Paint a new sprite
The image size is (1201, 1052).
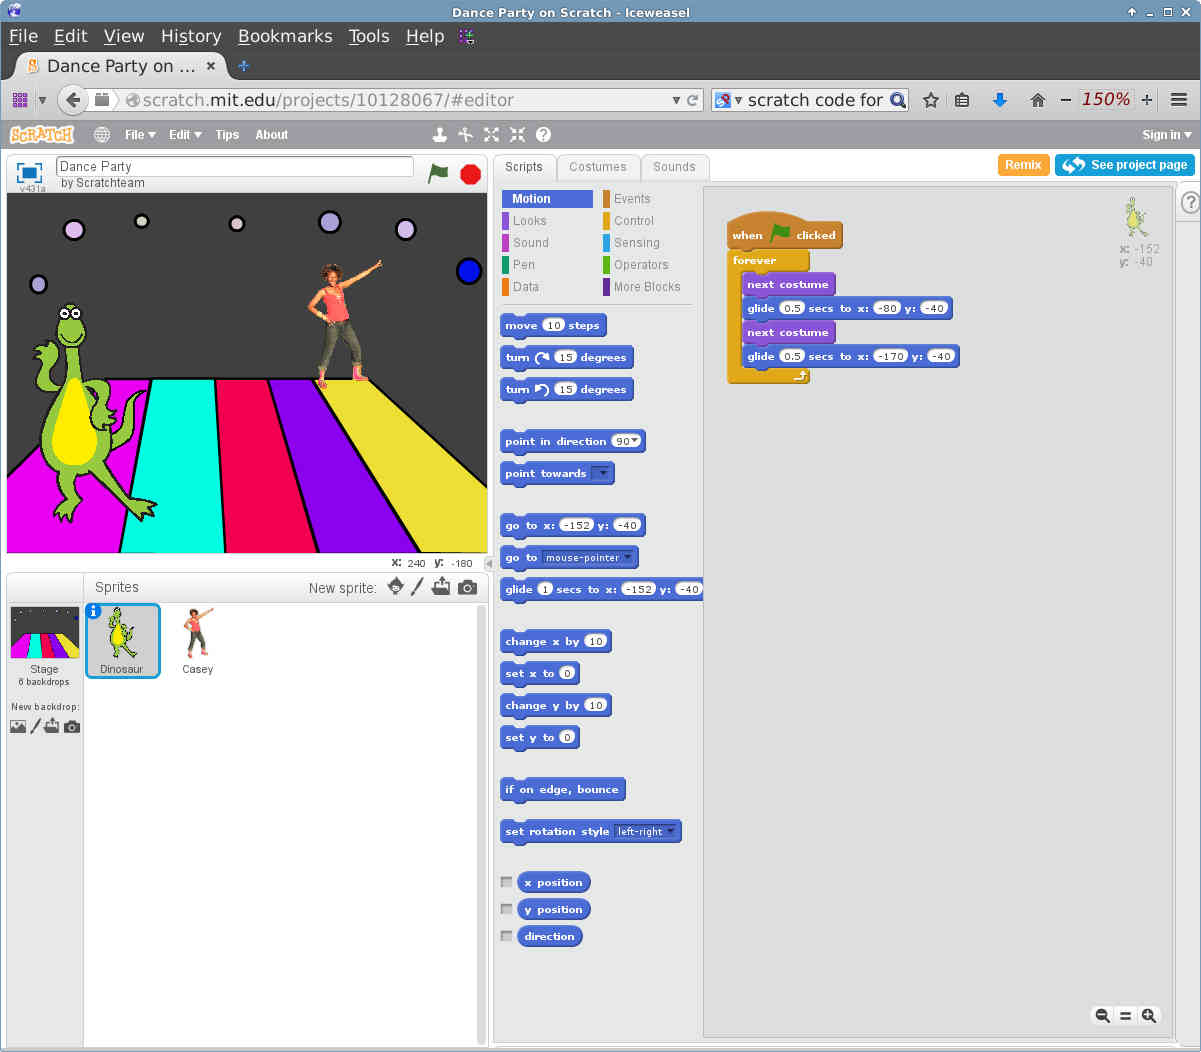(x=418, y=587)
